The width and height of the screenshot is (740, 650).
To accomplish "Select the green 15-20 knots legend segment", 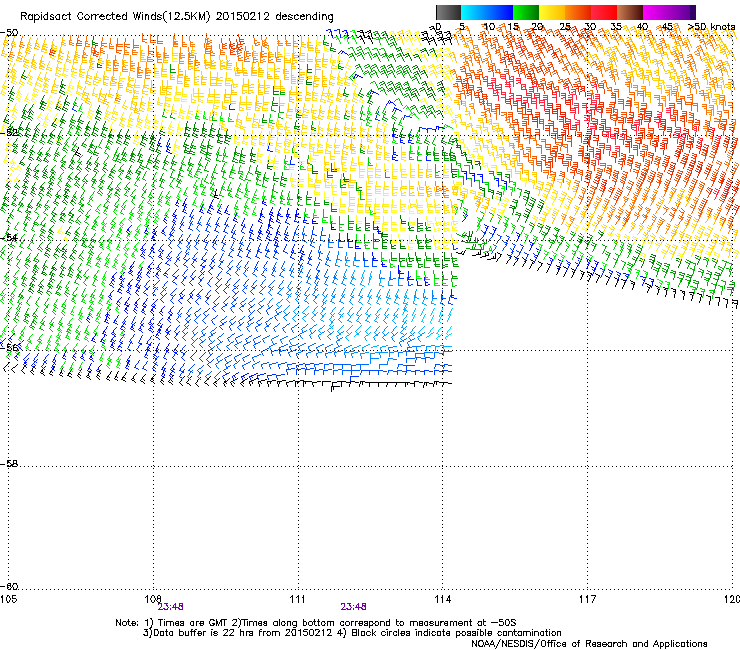I will point(526,12).
